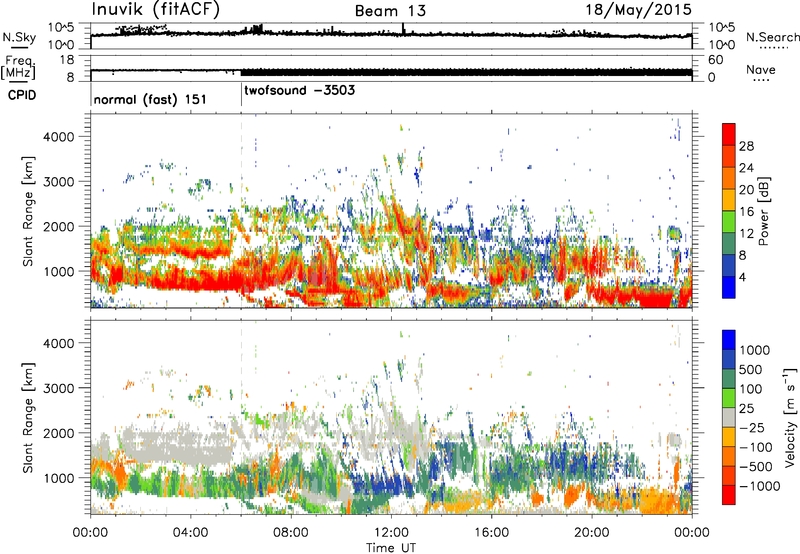Image resolution: width=800 pixels, height=554 pixels.
Task: Click the 'N.Search' legend label
Action: point(773,37)
